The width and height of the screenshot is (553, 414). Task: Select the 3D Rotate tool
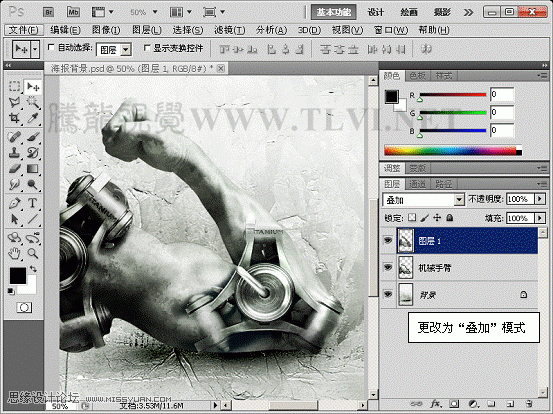point(14,238)
